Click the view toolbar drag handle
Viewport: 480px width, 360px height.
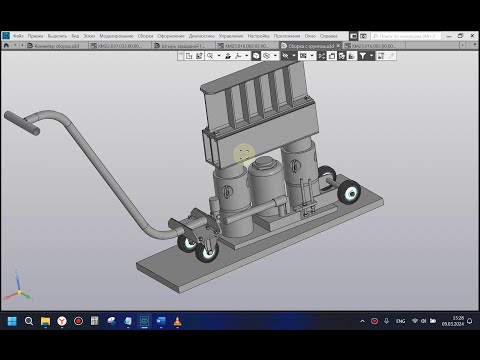click(181, 56)
